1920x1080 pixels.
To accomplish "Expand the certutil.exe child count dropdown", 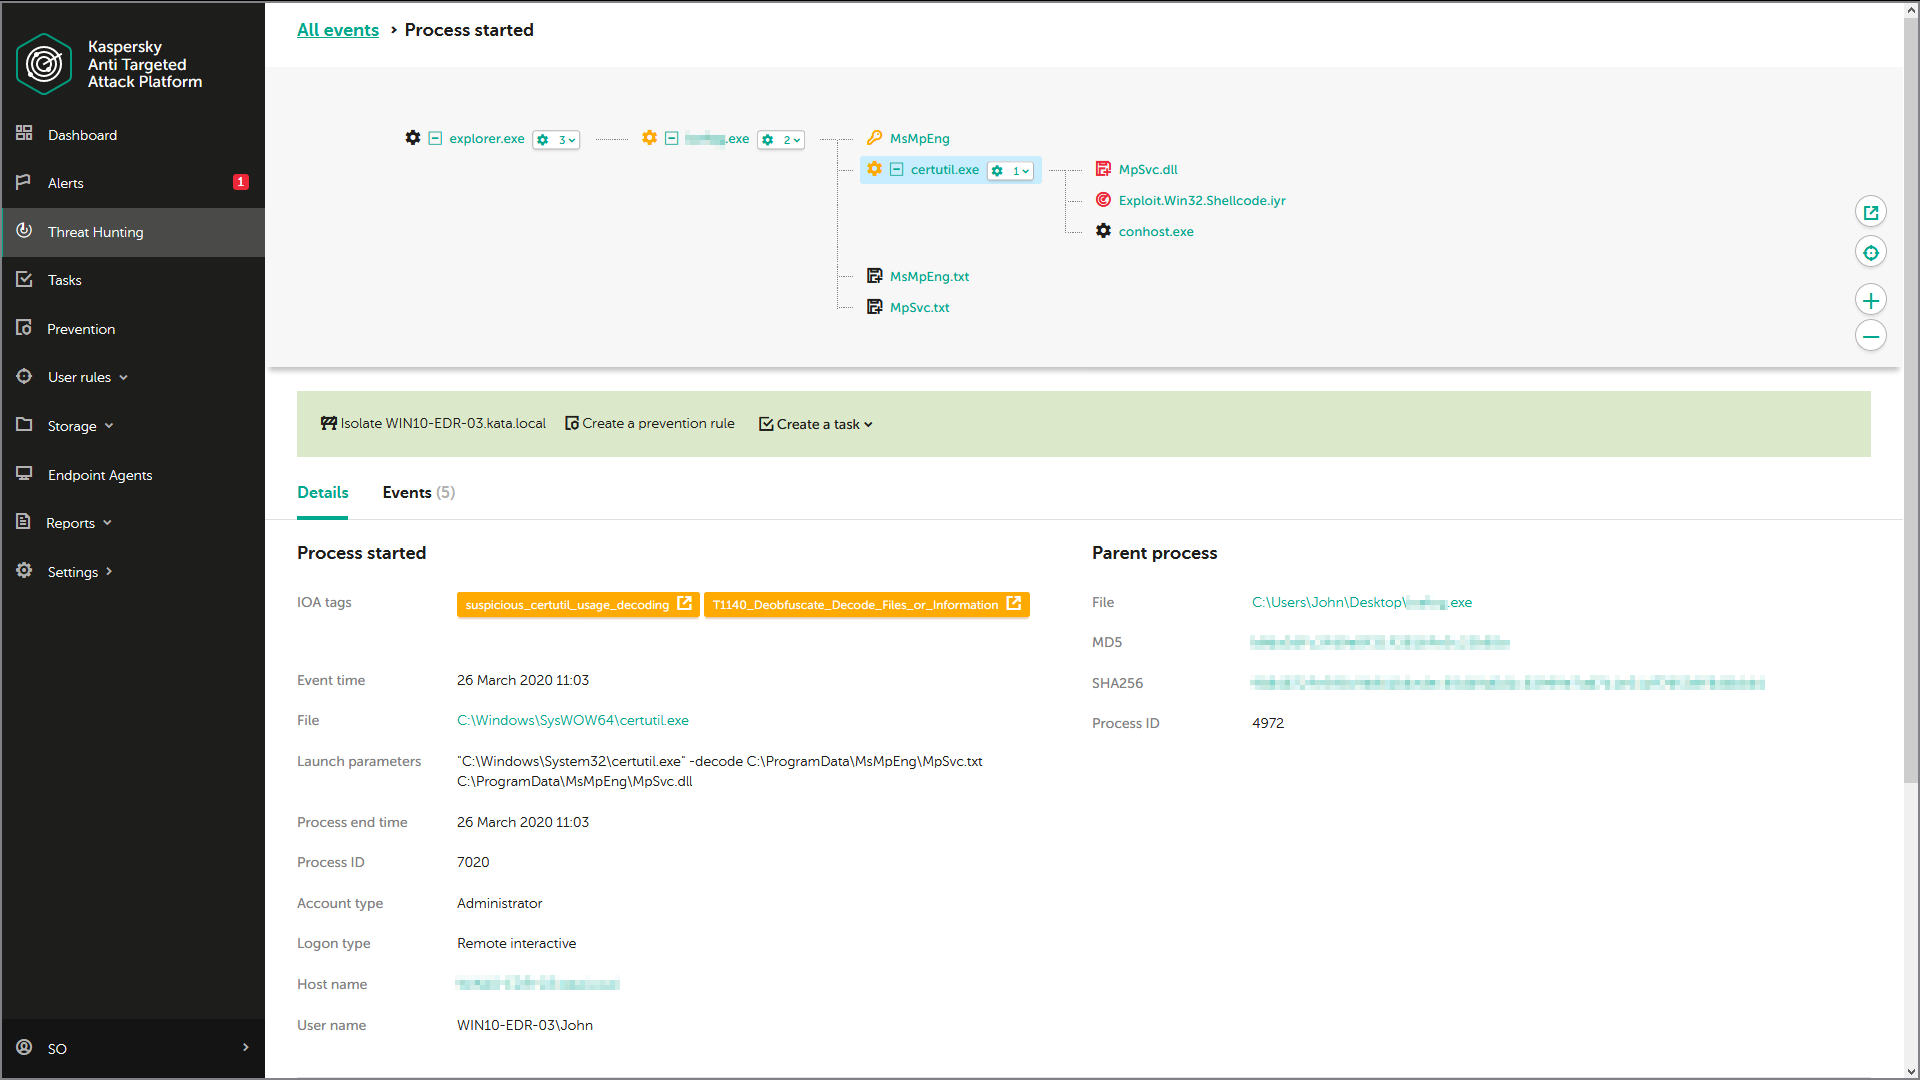I will point(1010,171).
